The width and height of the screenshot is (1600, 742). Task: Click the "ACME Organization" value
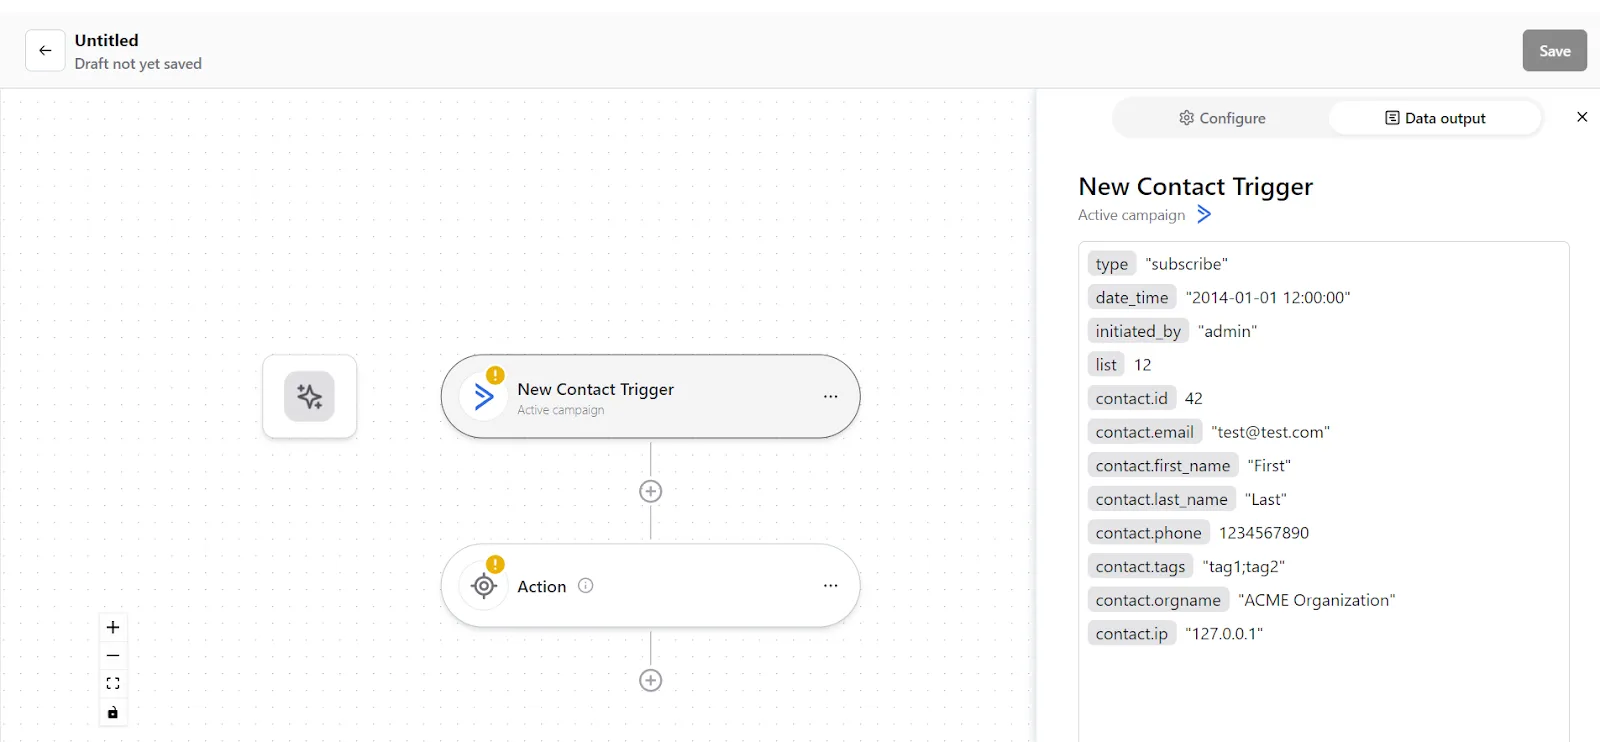point(1317,600)
